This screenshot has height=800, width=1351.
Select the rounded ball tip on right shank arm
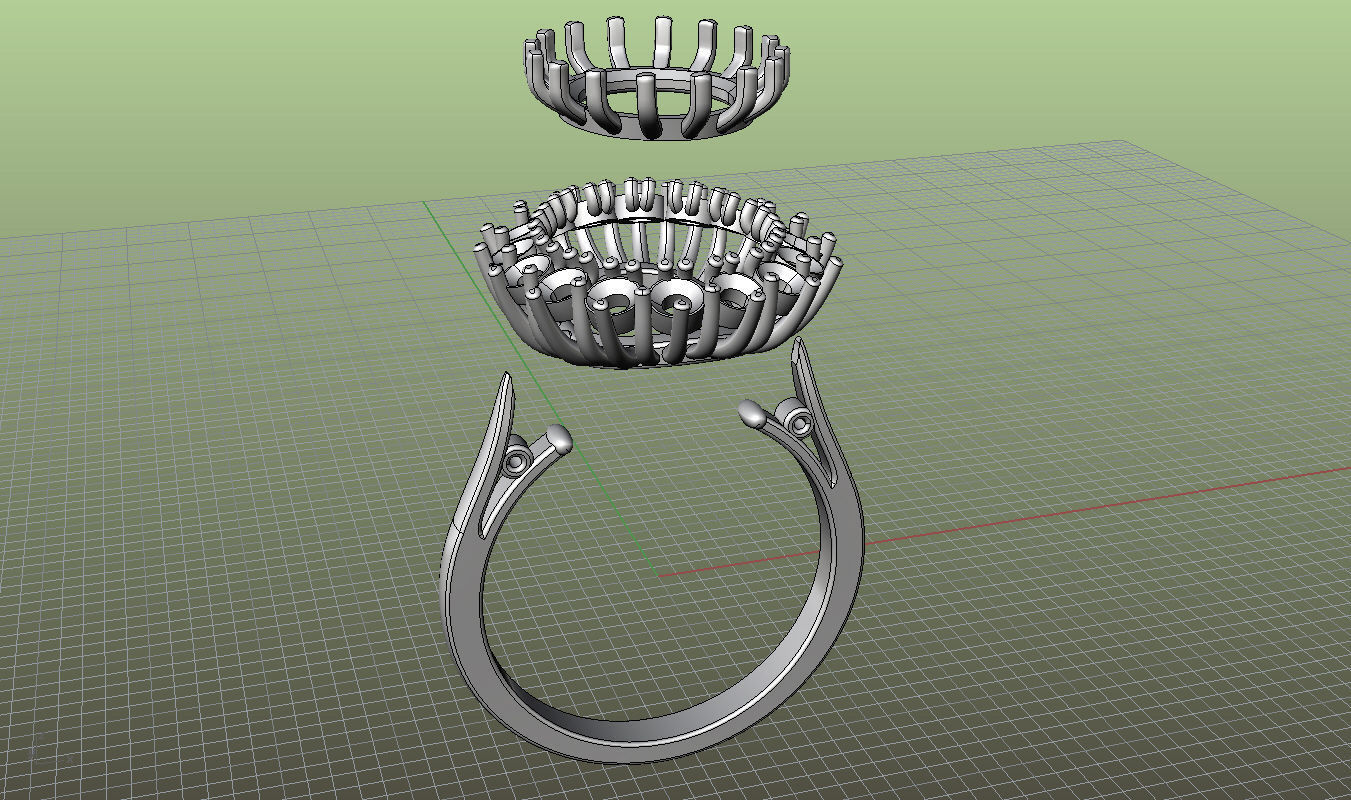(x=751, y=413)
